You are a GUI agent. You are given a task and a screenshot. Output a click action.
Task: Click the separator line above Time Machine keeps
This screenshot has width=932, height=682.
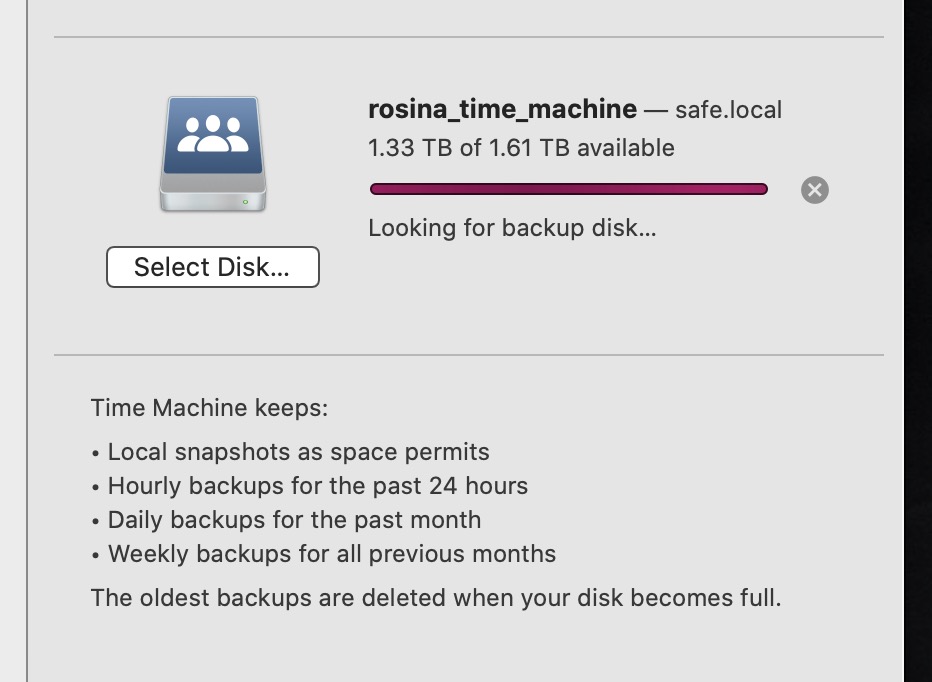(x=469, y=354)
